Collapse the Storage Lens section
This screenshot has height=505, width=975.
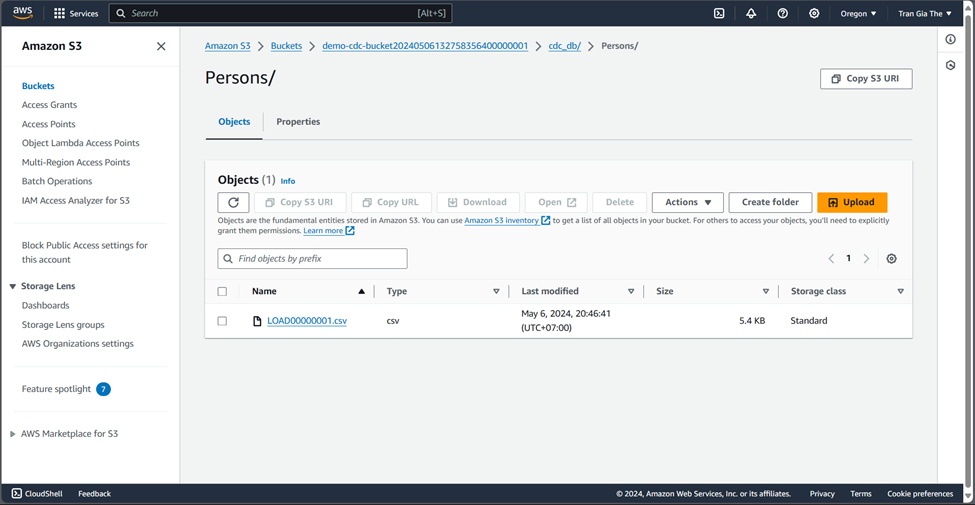[x=13, y=286]
